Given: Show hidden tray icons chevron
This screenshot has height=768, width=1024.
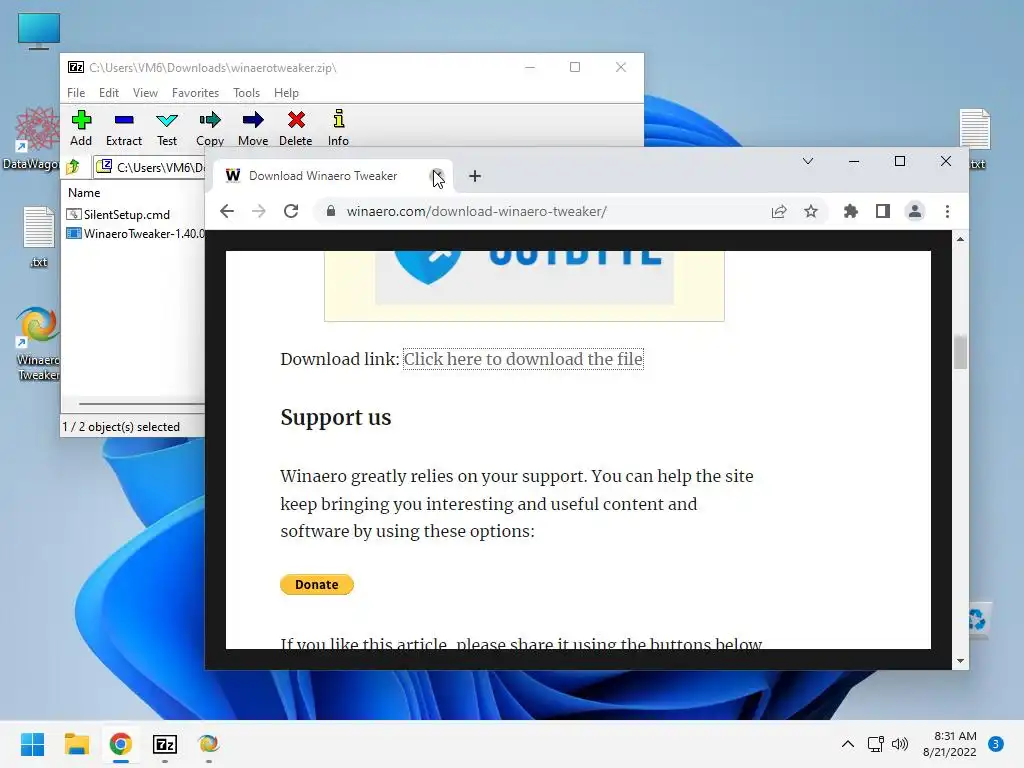Looking at the screenshot, I should pyautogui.click(x=848, y=744).
